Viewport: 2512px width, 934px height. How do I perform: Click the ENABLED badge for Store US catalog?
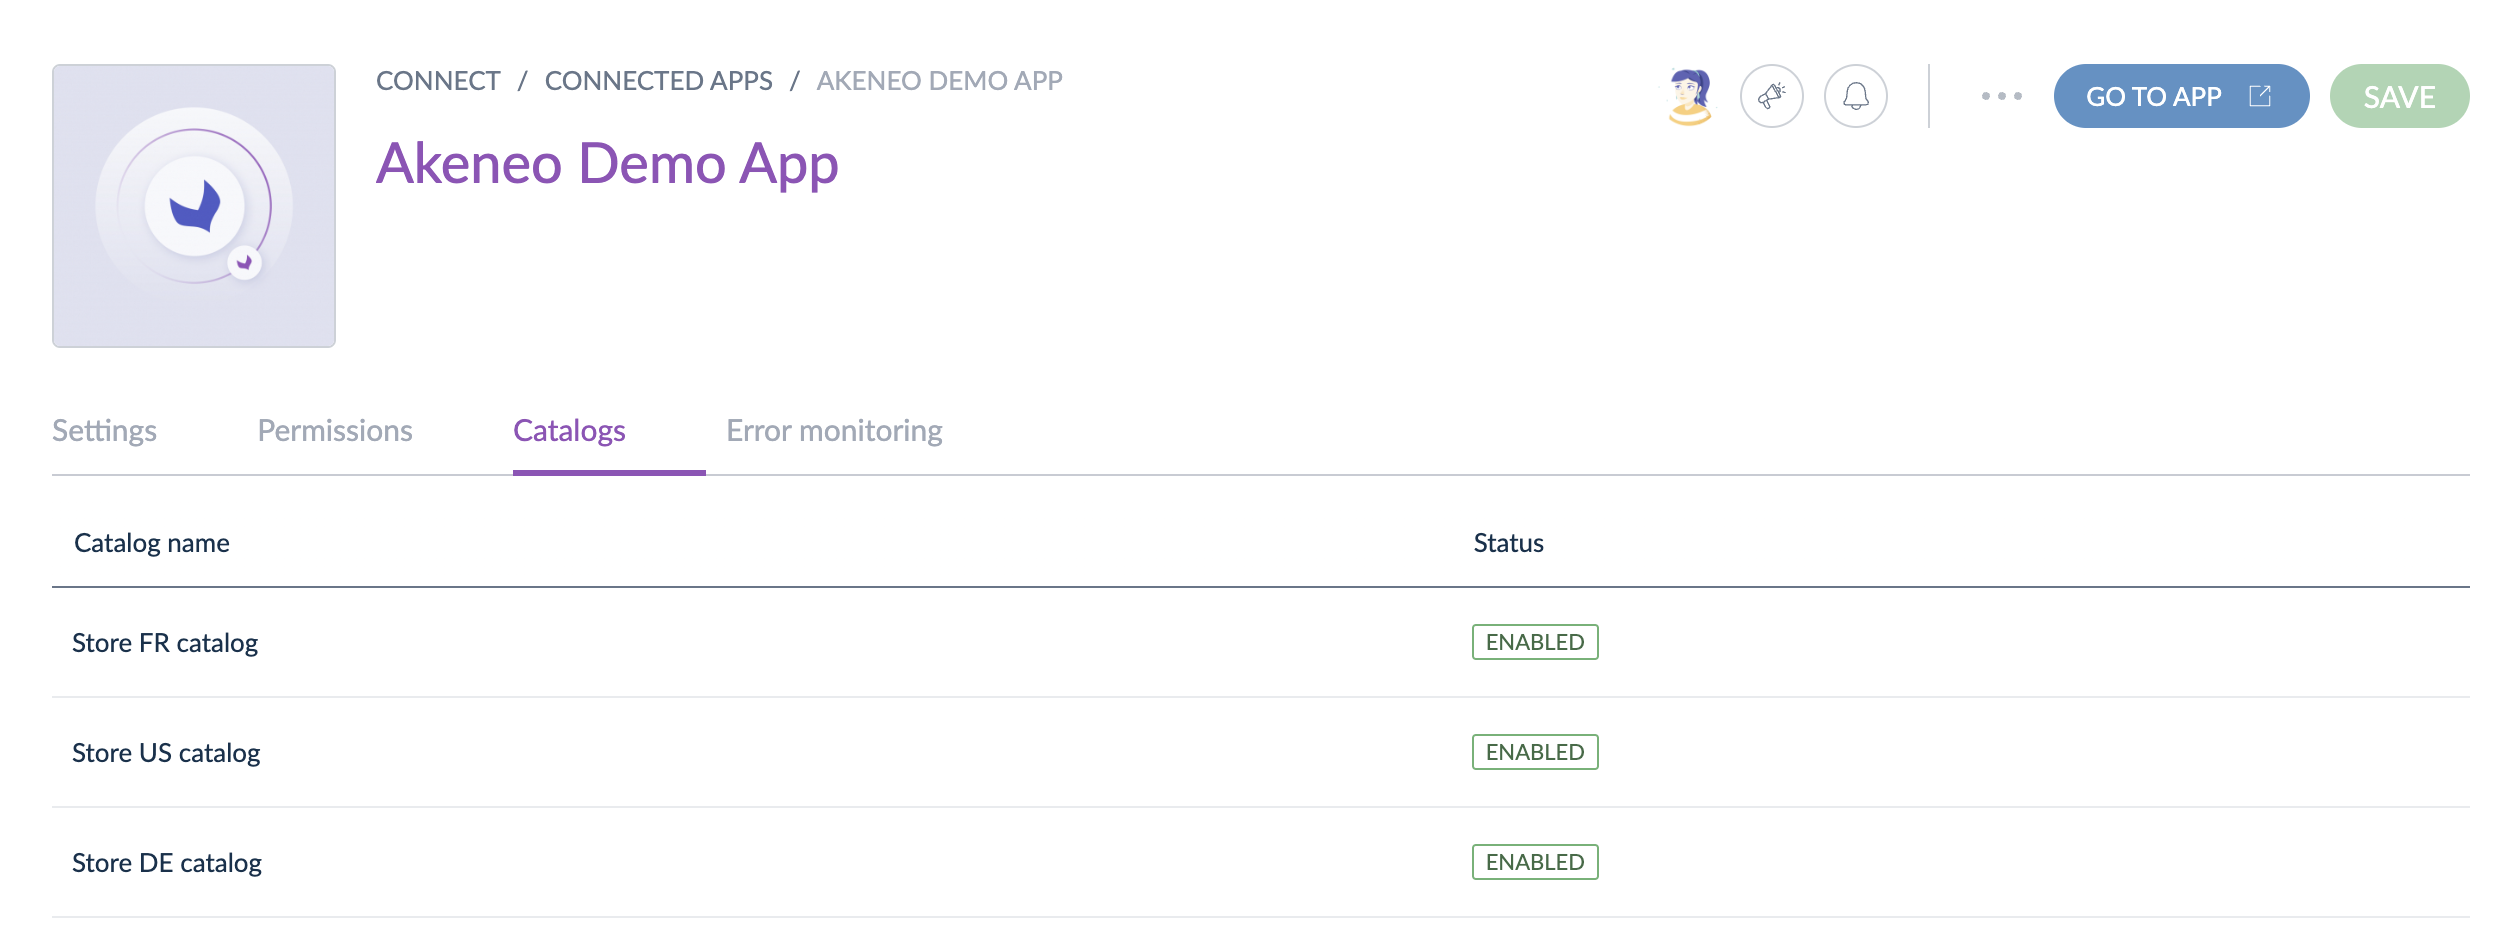1536,752
